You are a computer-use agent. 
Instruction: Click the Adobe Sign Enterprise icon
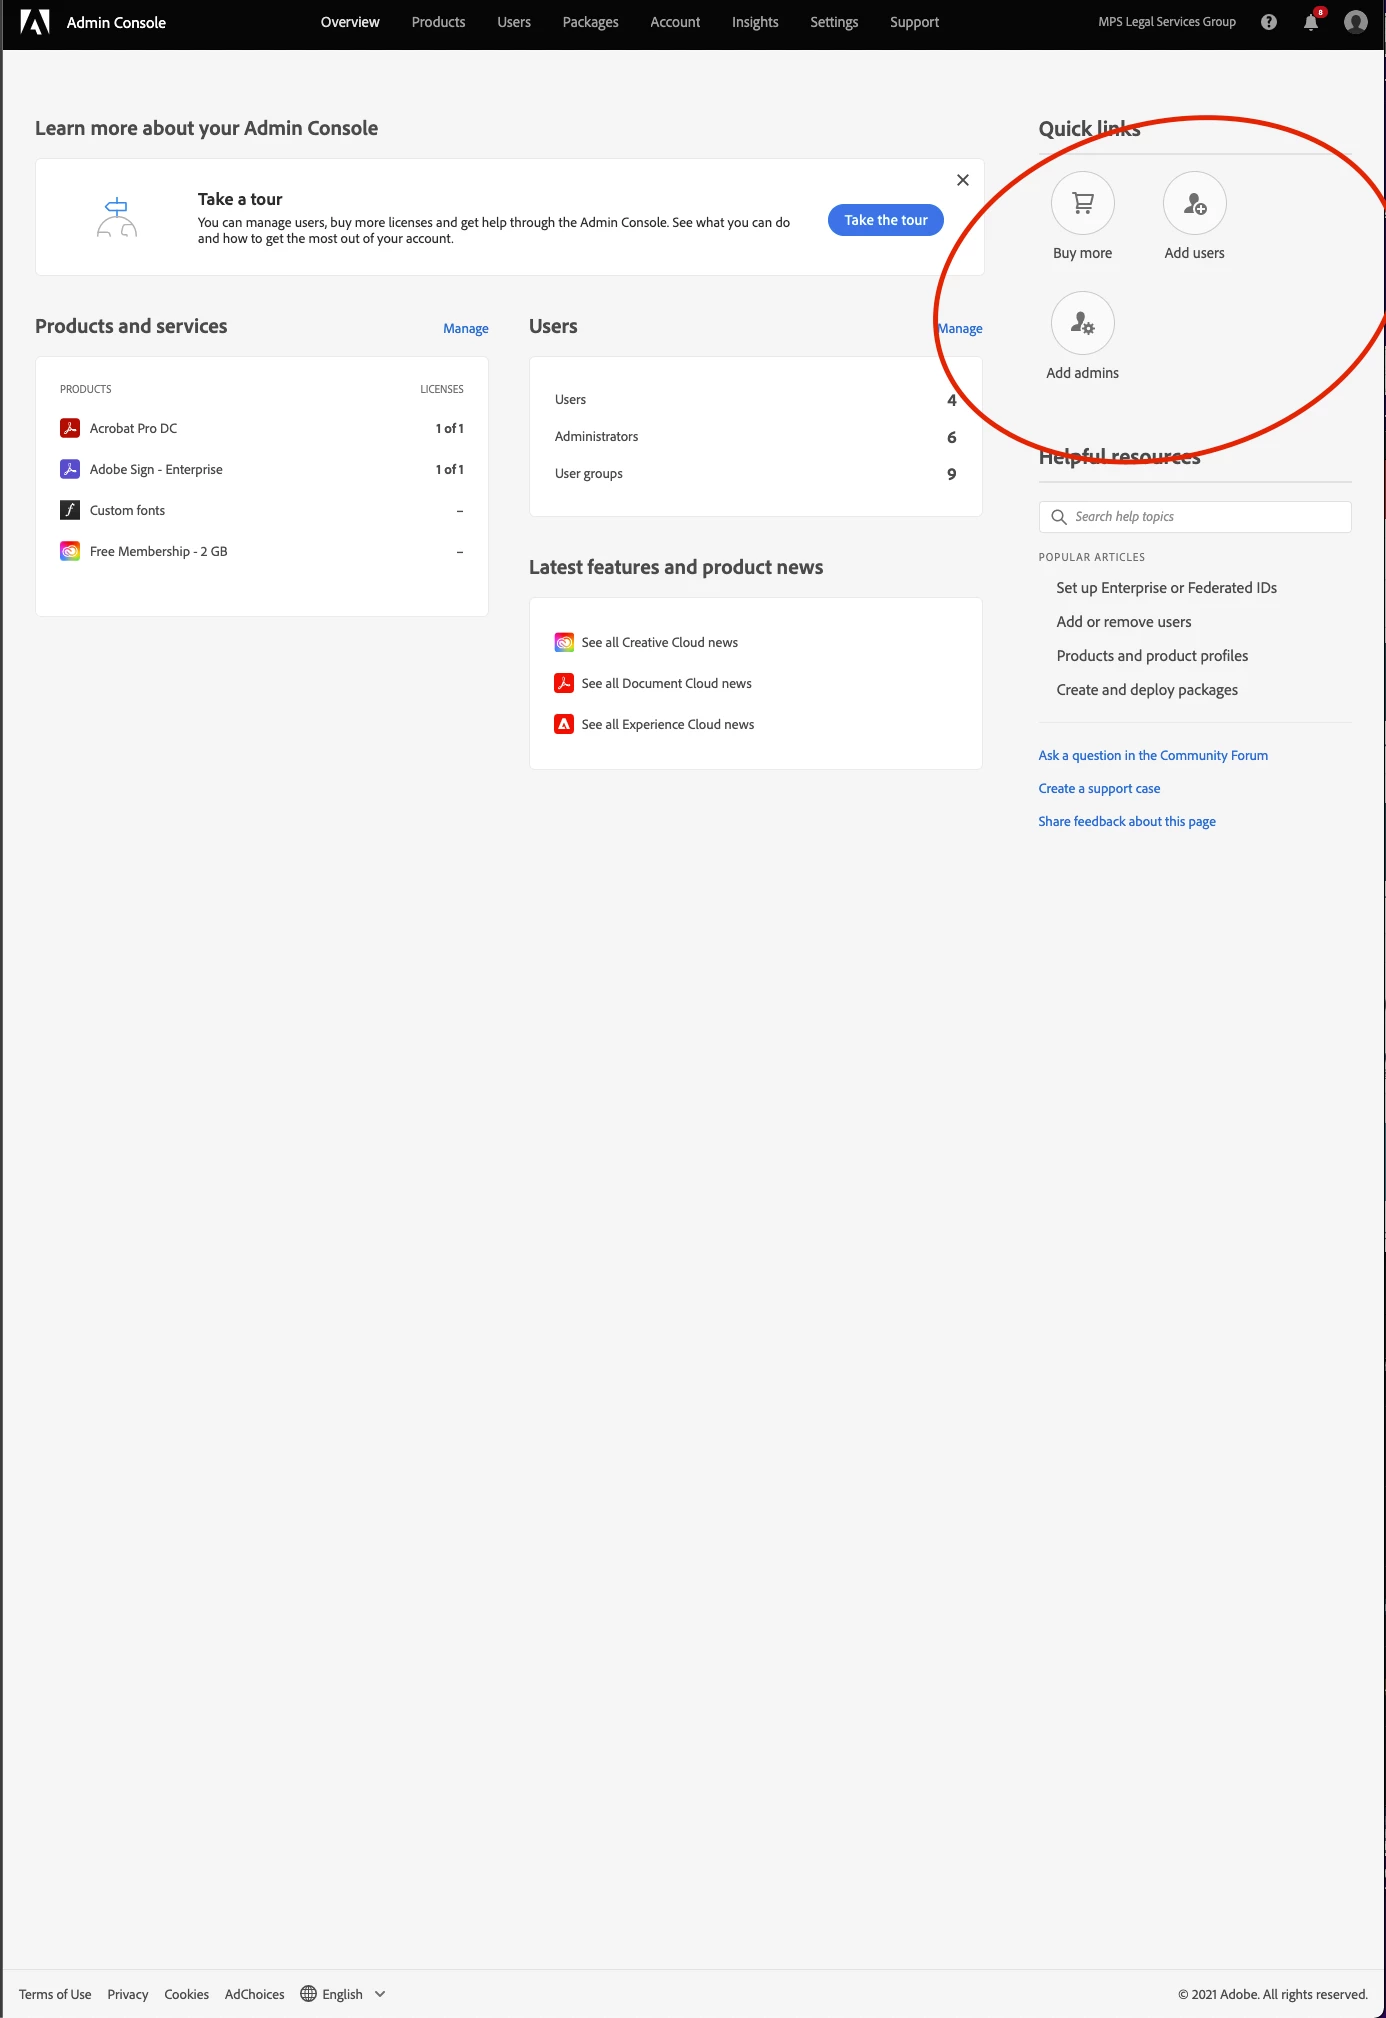pos(70,469)
